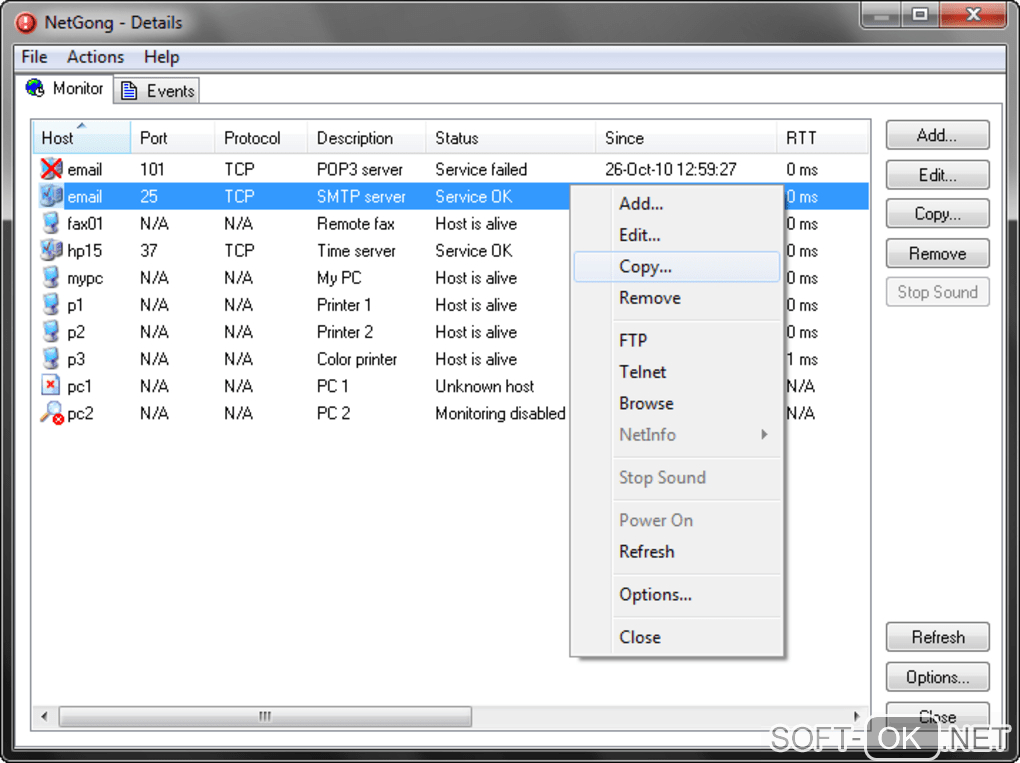Select Browse in the context menu
This screenshot has height=763, width=1020.
click(x=677, y=403)
